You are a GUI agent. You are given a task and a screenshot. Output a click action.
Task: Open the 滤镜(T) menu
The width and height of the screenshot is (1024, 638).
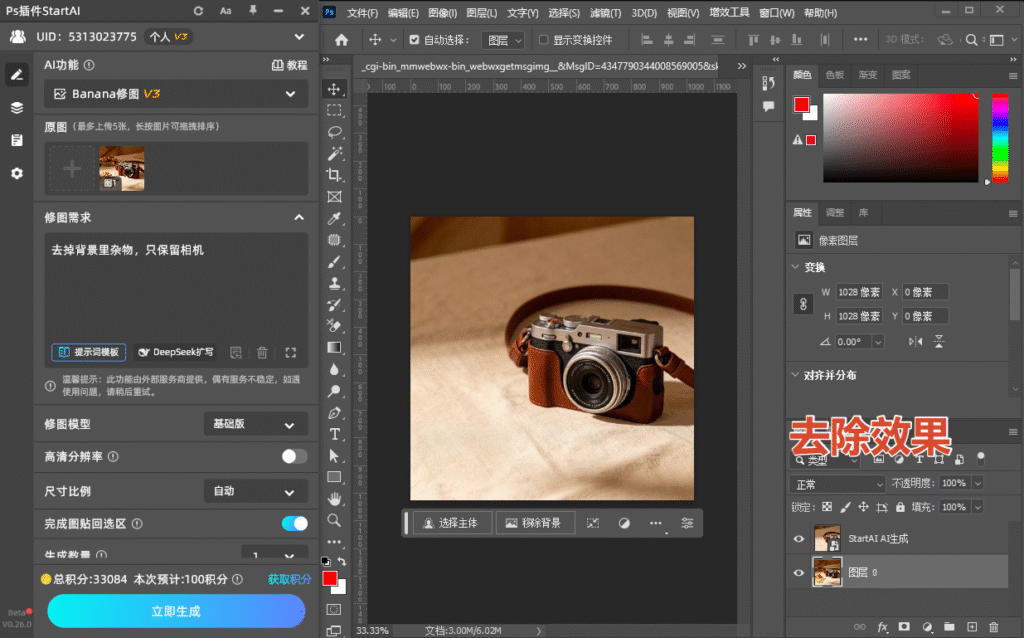605,13
